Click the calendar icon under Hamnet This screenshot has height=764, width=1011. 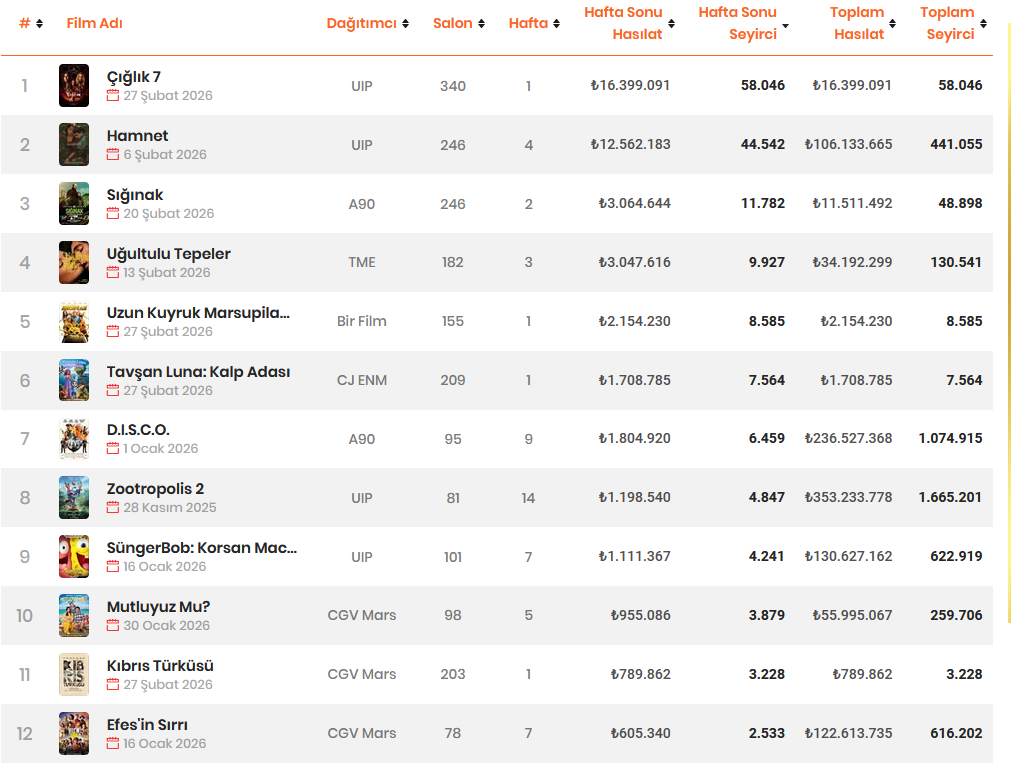coord(113,154)
